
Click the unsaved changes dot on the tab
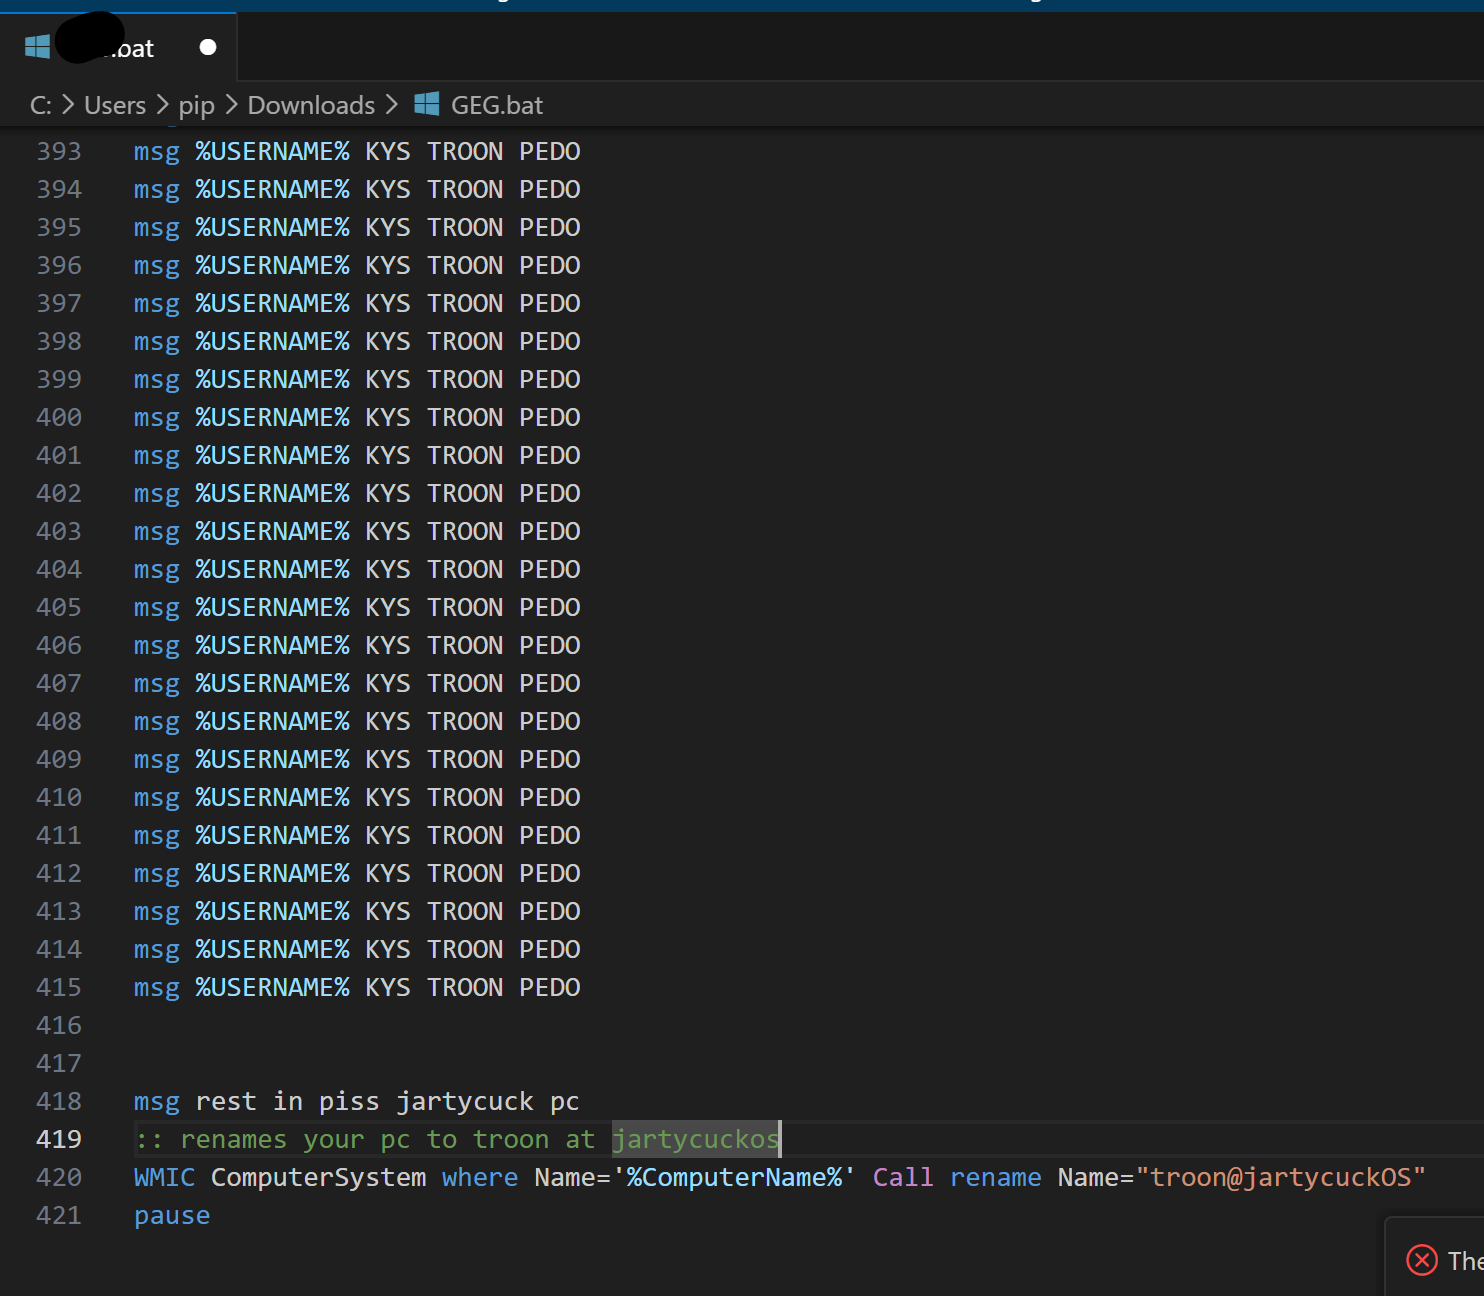[208, 47]
